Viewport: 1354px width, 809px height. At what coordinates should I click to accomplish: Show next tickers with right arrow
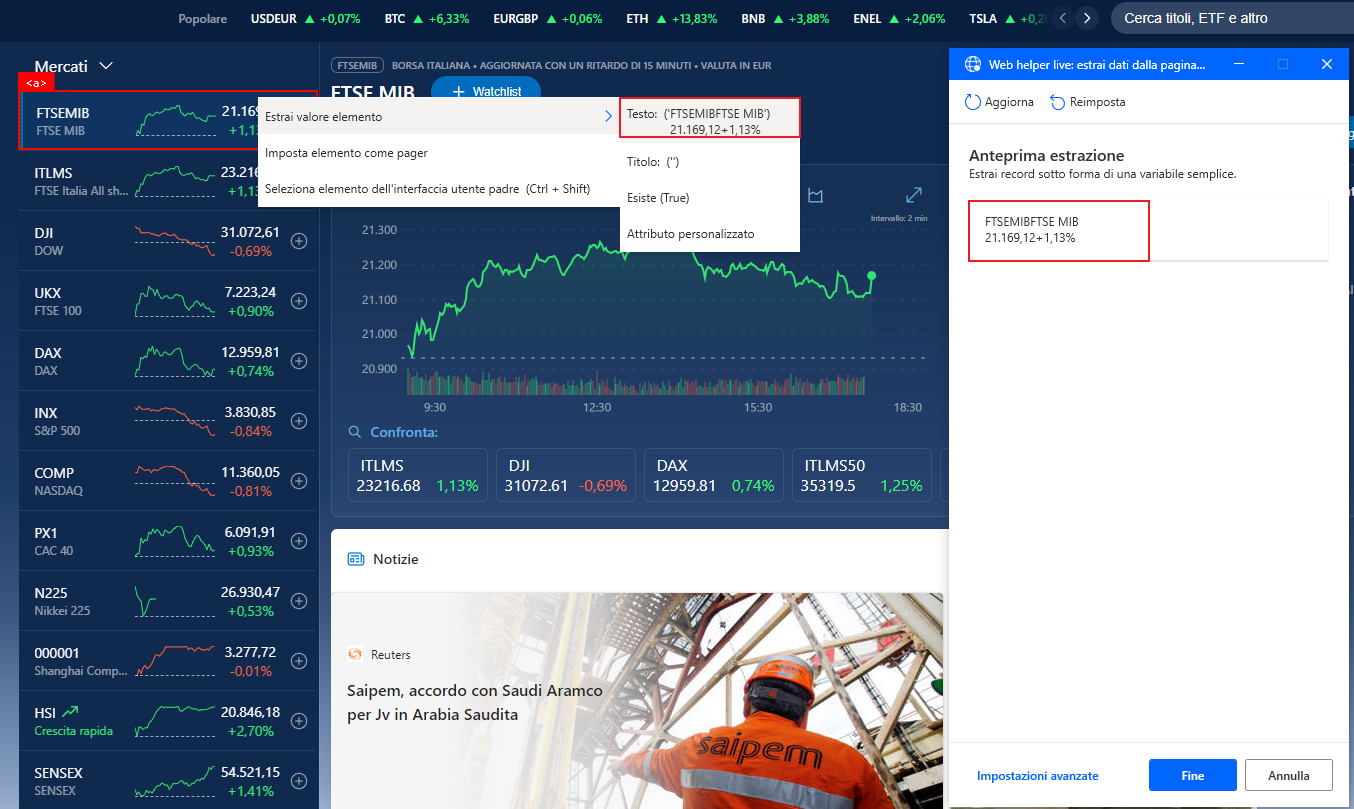pyautogui.click(x=1087, y=18)
